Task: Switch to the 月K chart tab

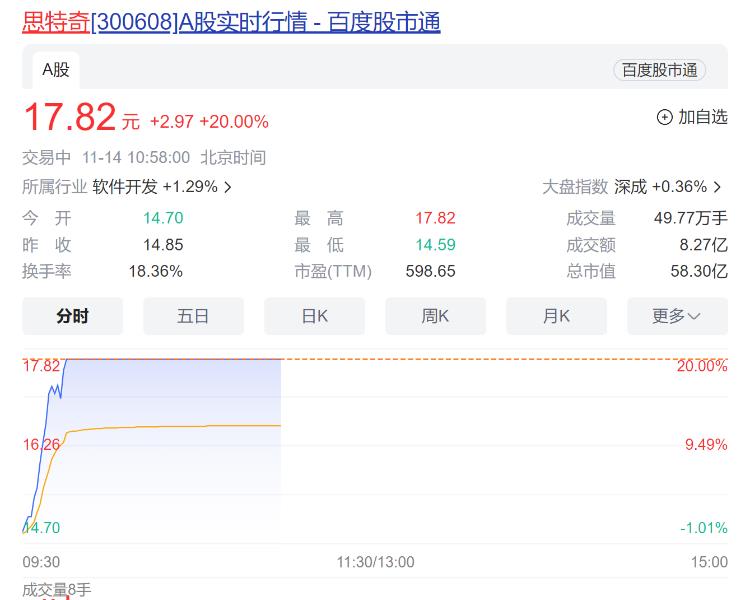Action: click(556, 316)
